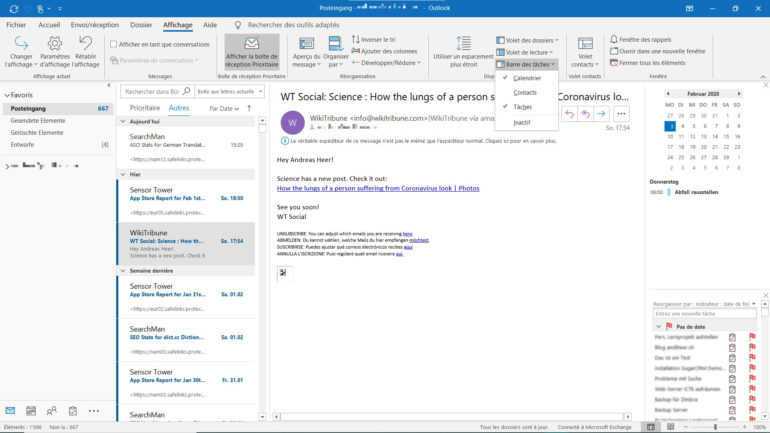Click the Forward arrow icon
This screenshot has width=770, height=433.
coord(602,114)
